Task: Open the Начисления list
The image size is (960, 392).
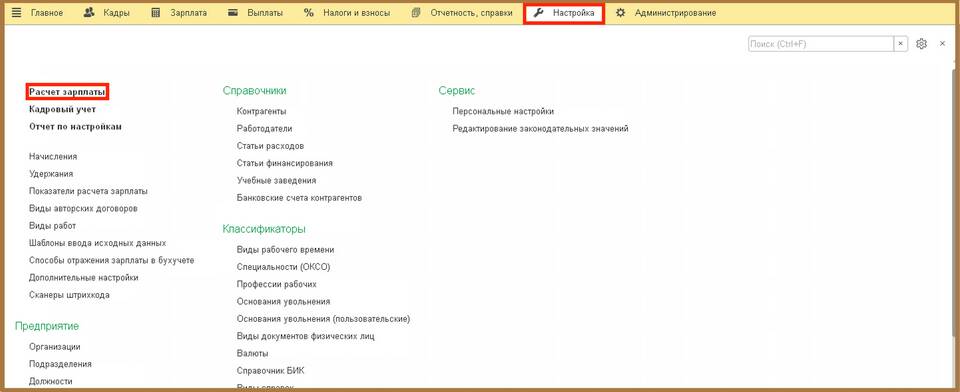Action: (53, 157)
